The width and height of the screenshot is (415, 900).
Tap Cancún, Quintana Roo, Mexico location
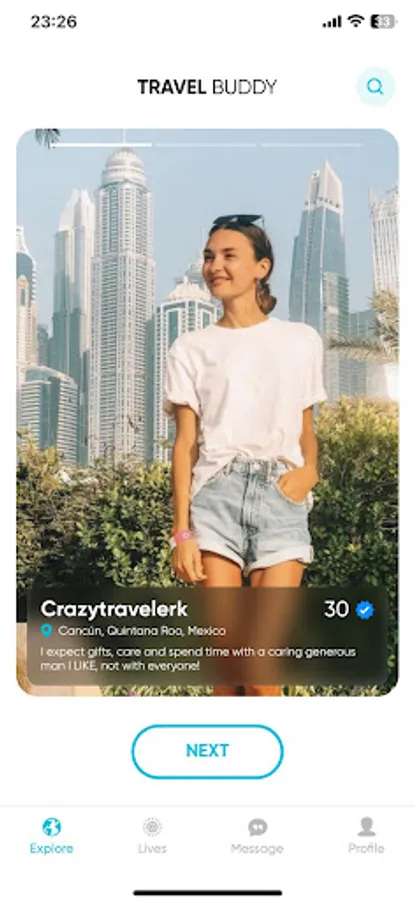142,631
